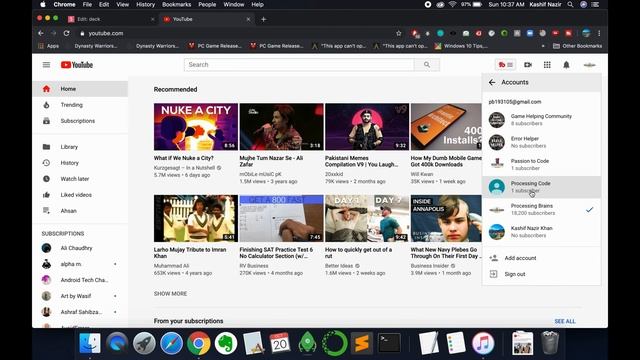Open Finder from the Dock
This screenshot has width=640, height=360.
tap(89, 343)
